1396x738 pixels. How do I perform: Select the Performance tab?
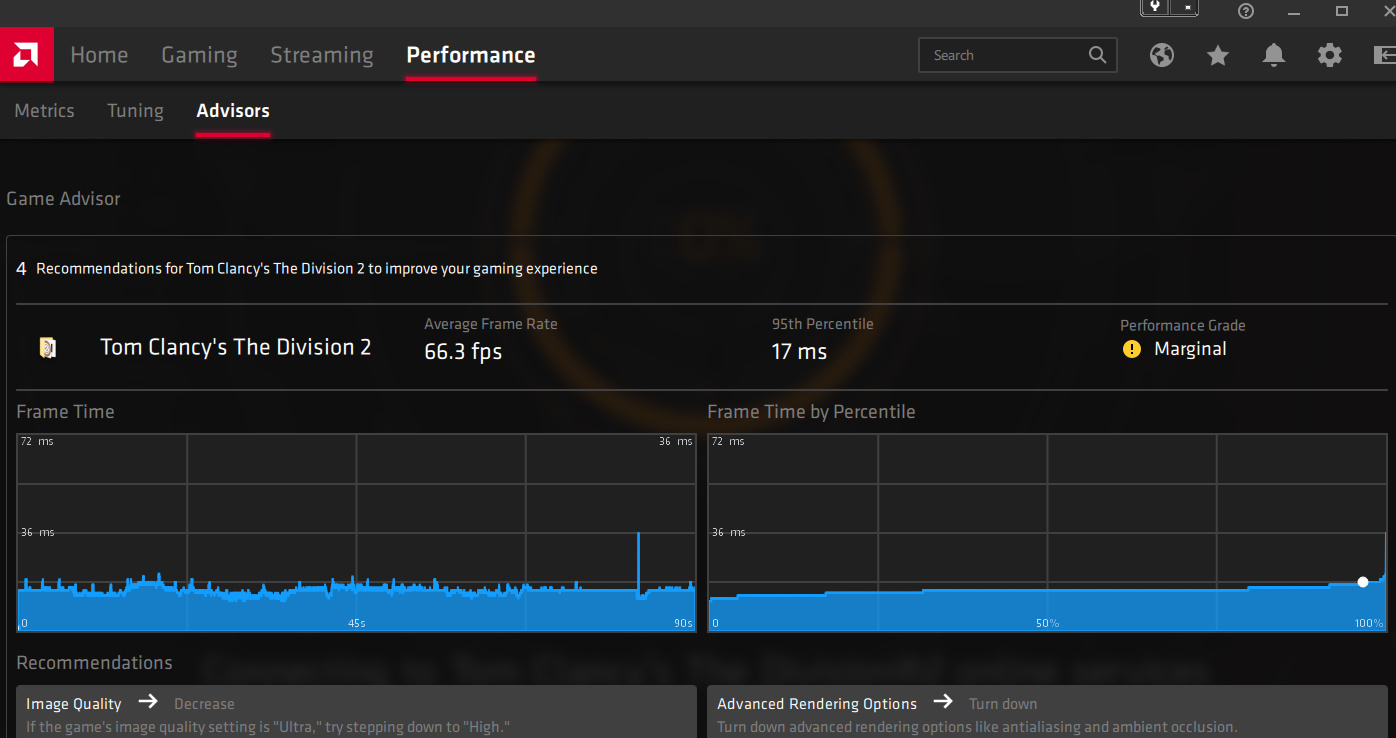click(x=471, y=55)
